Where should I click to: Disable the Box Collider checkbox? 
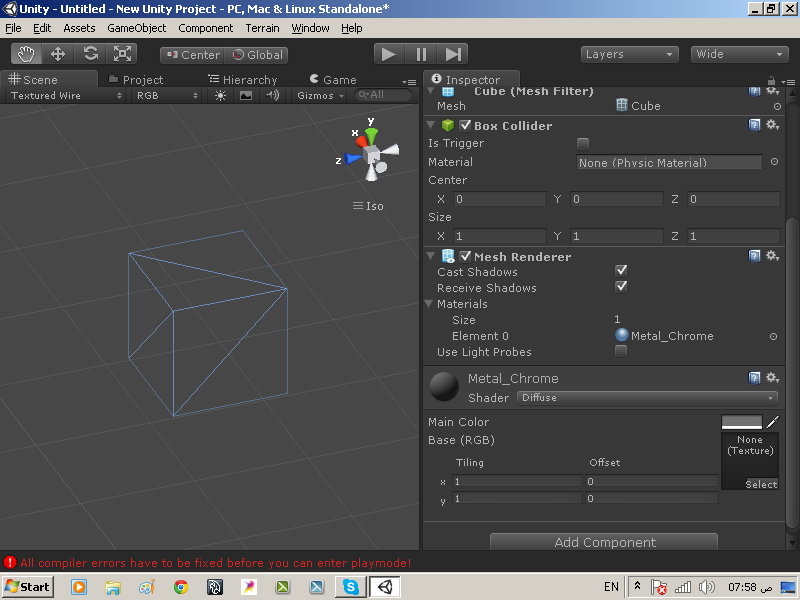(465, 125)
